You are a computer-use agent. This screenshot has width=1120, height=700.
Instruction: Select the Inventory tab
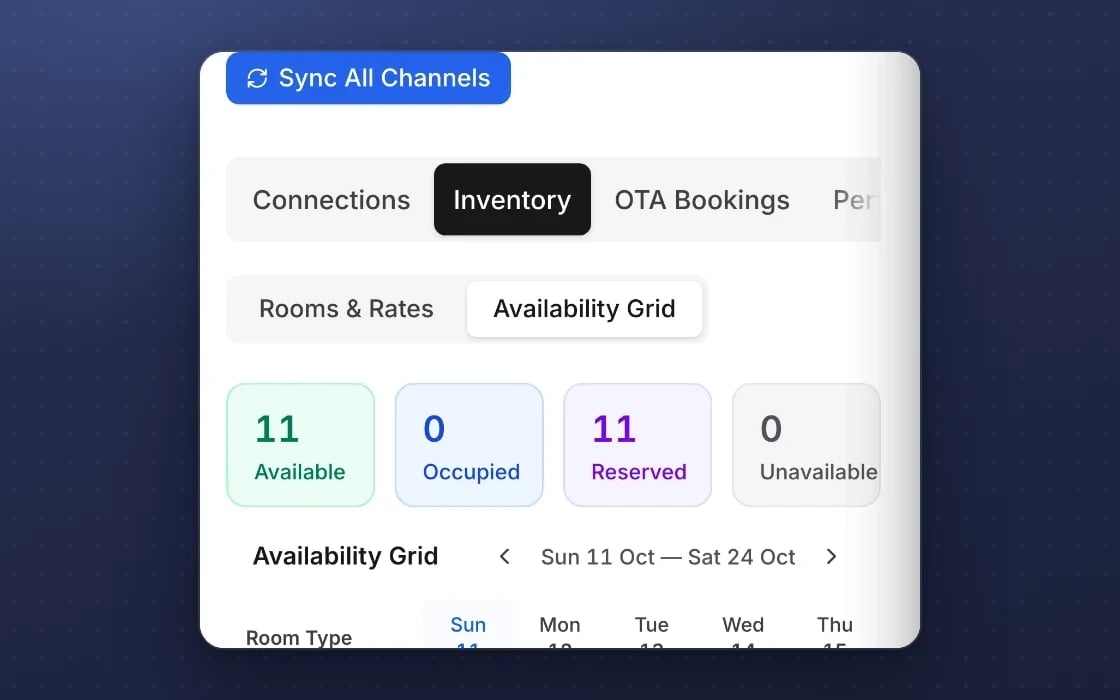point(512,200)
